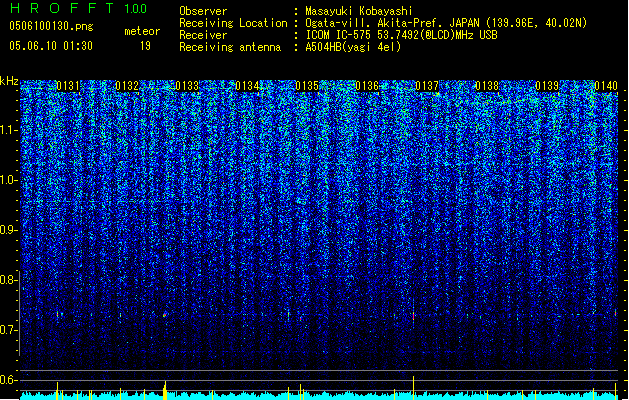Image resolution: width=629 pixels, height=400 pixels.
Task: Click the Receiver label
Action: click(x=203, y=35)
